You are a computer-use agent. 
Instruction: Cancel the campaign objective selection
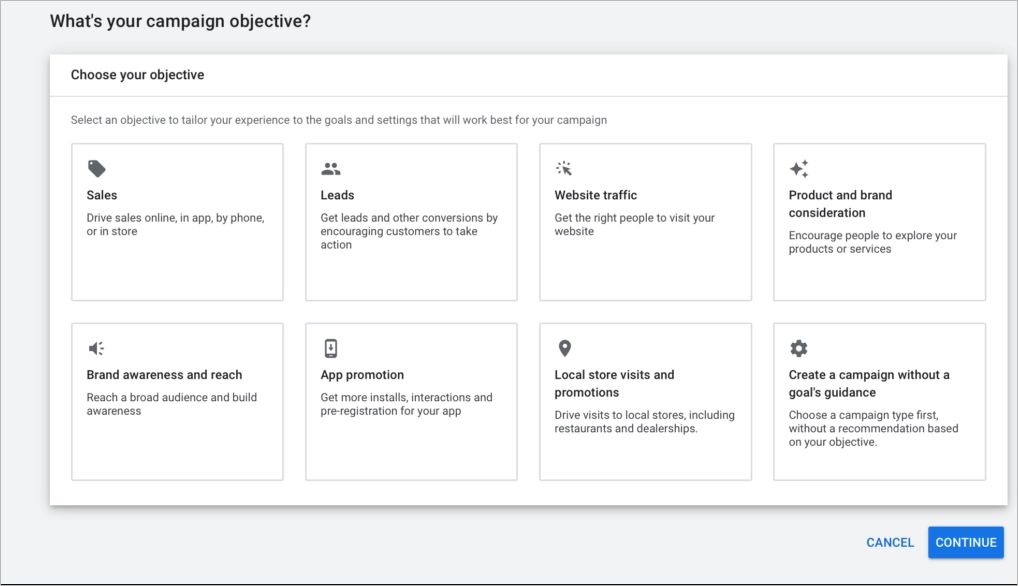890,543
